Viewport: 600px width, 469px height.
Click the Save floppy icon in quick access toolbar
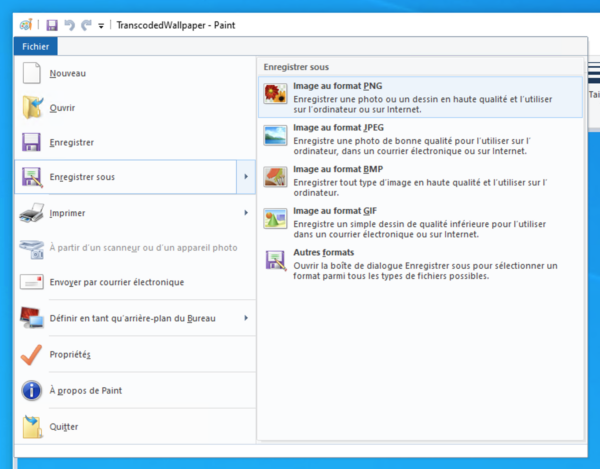(x=52, y=25)
